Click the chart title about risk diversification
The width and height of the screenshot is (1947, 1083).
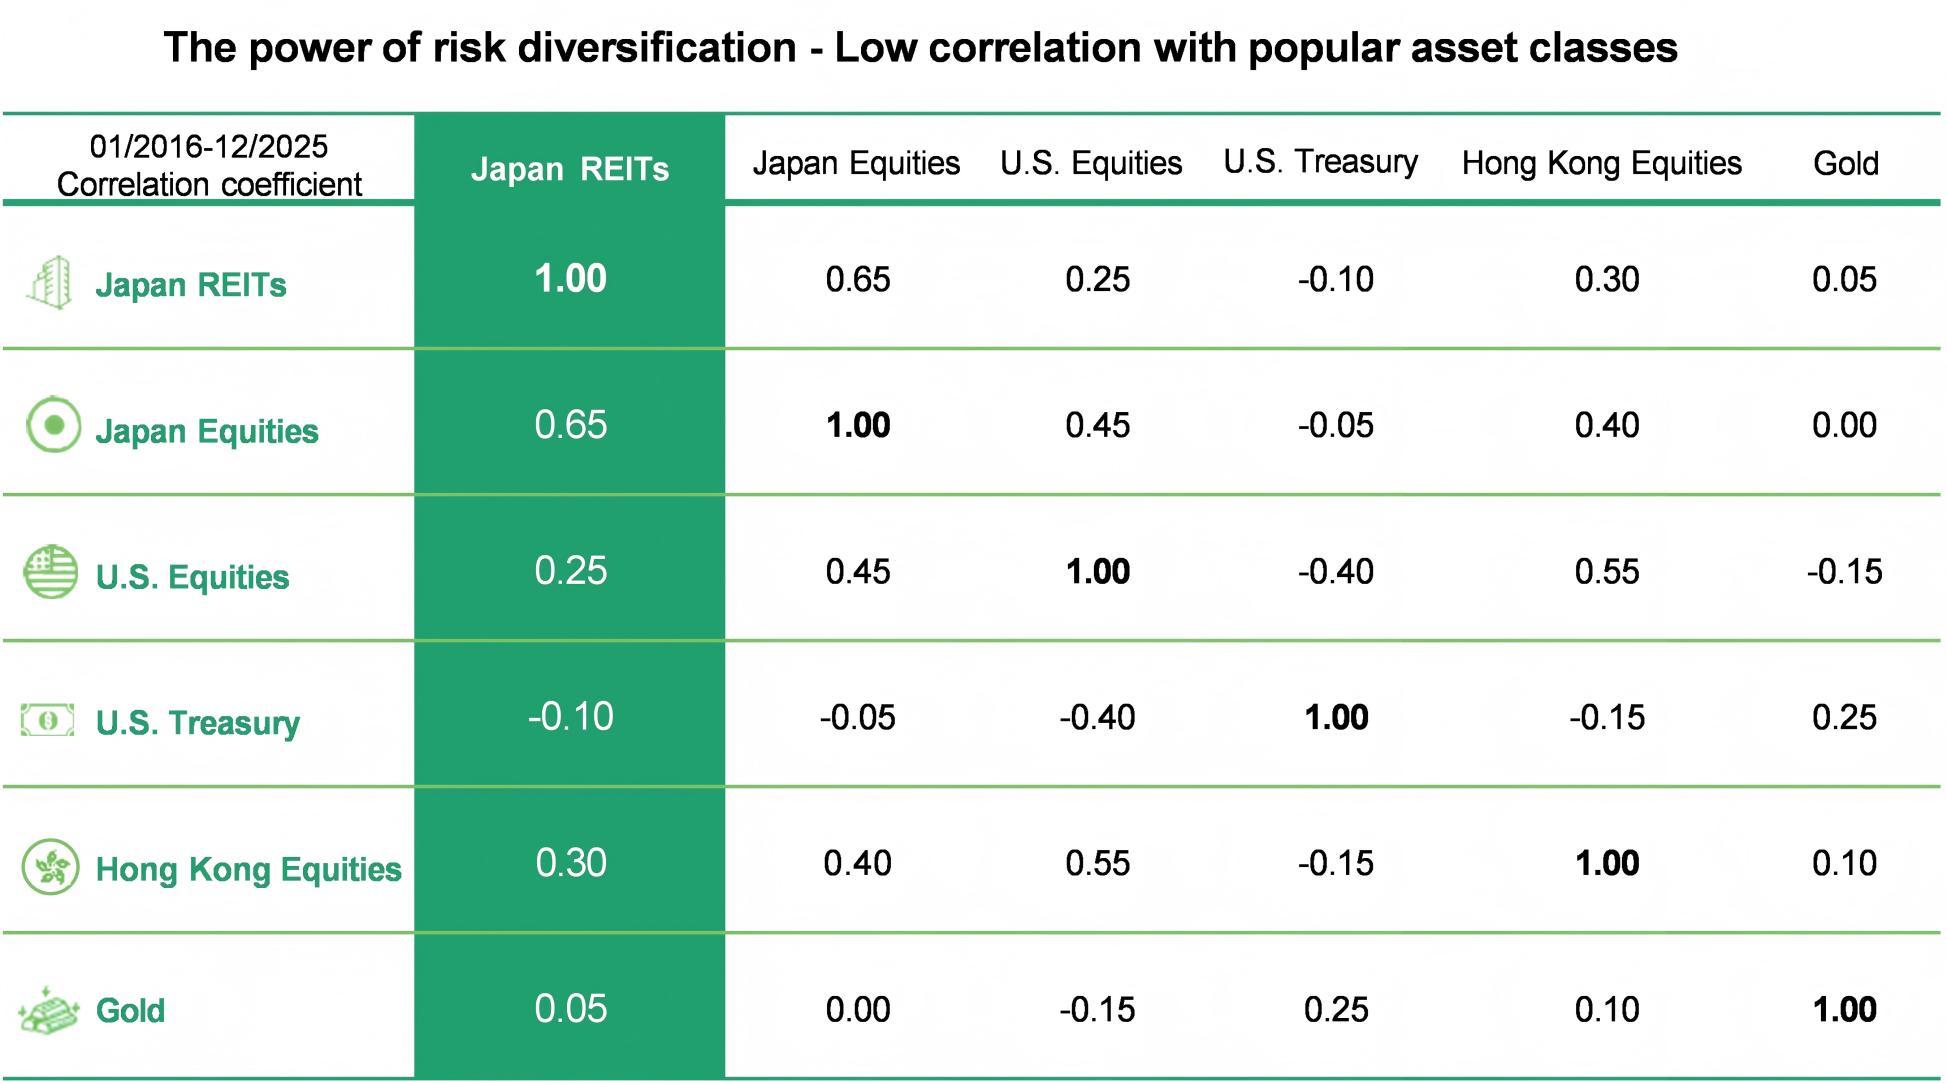[x=920, y=47]
